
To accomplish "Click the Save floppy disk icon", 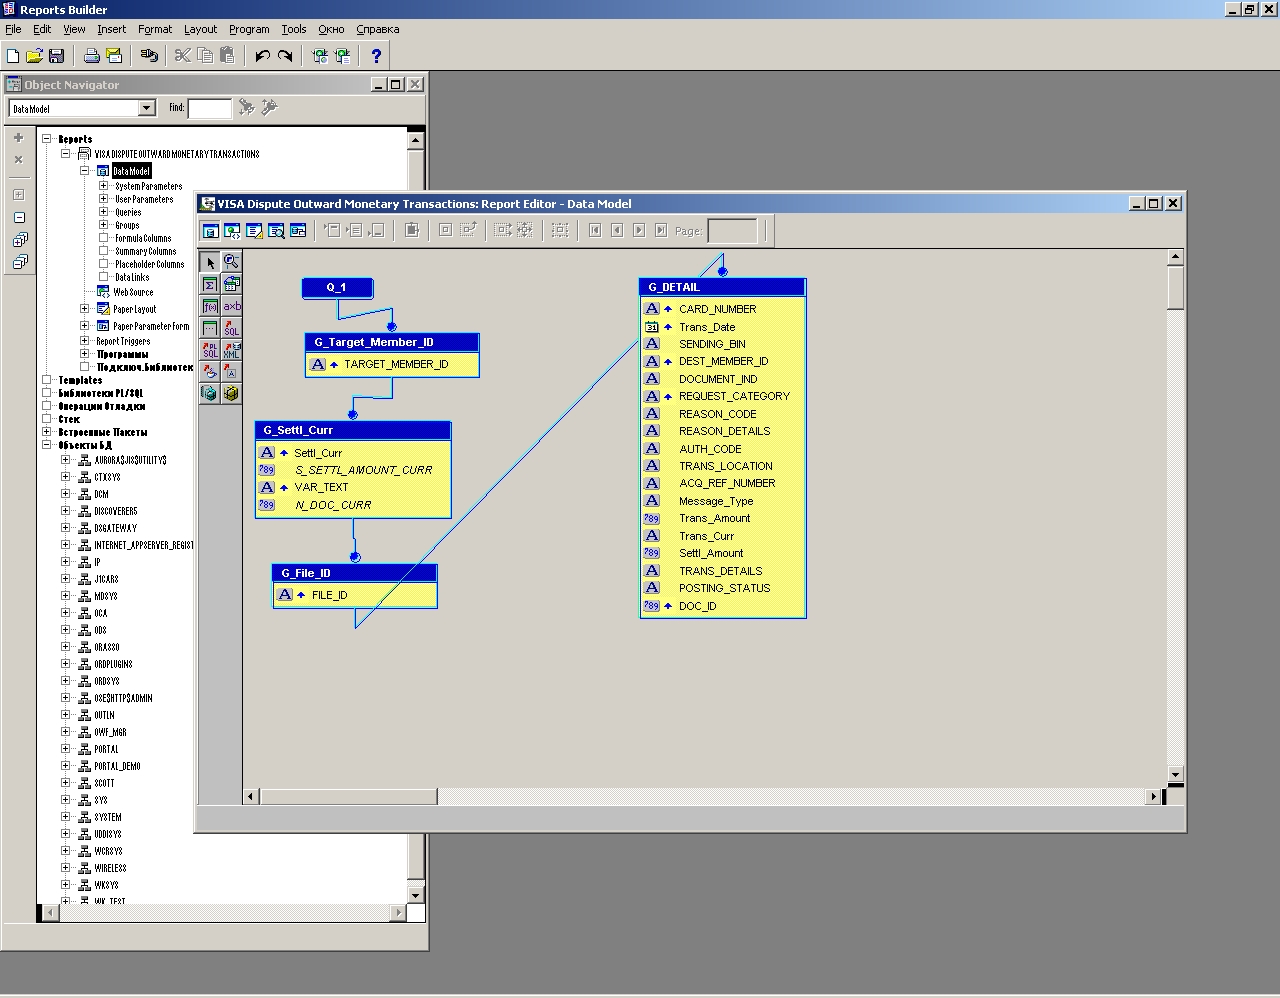I will click(56, 56).
